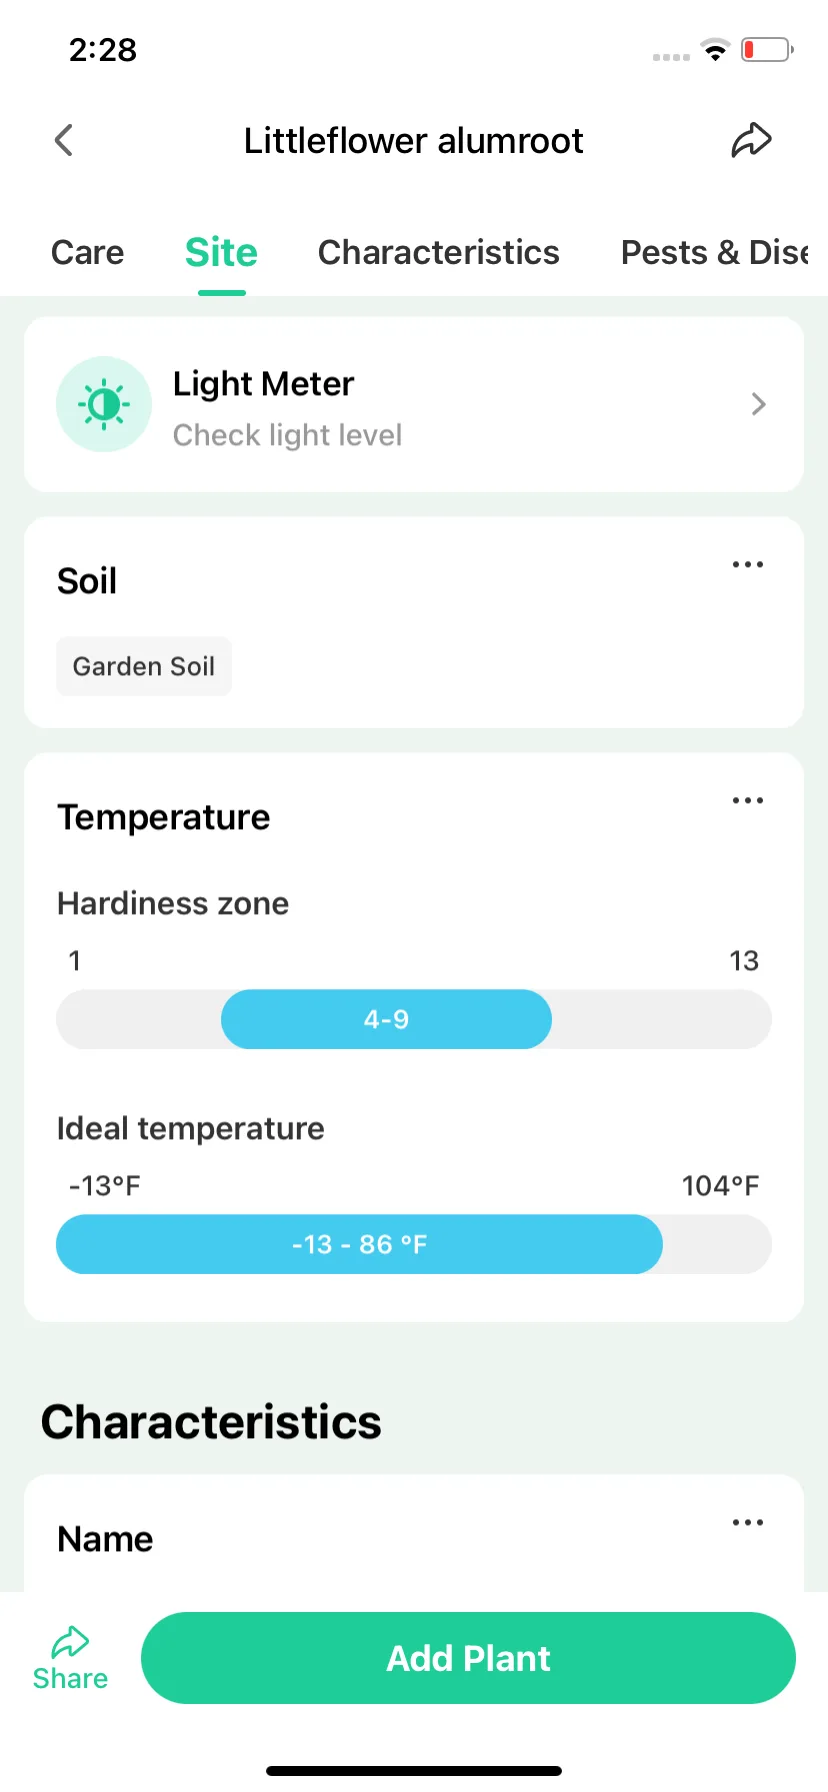Image resolution: width=828 pixels, height=1792 pixels.
Task: Check the battery indicator in status bar
Action: pyautogui.click(x=767, y=49)
